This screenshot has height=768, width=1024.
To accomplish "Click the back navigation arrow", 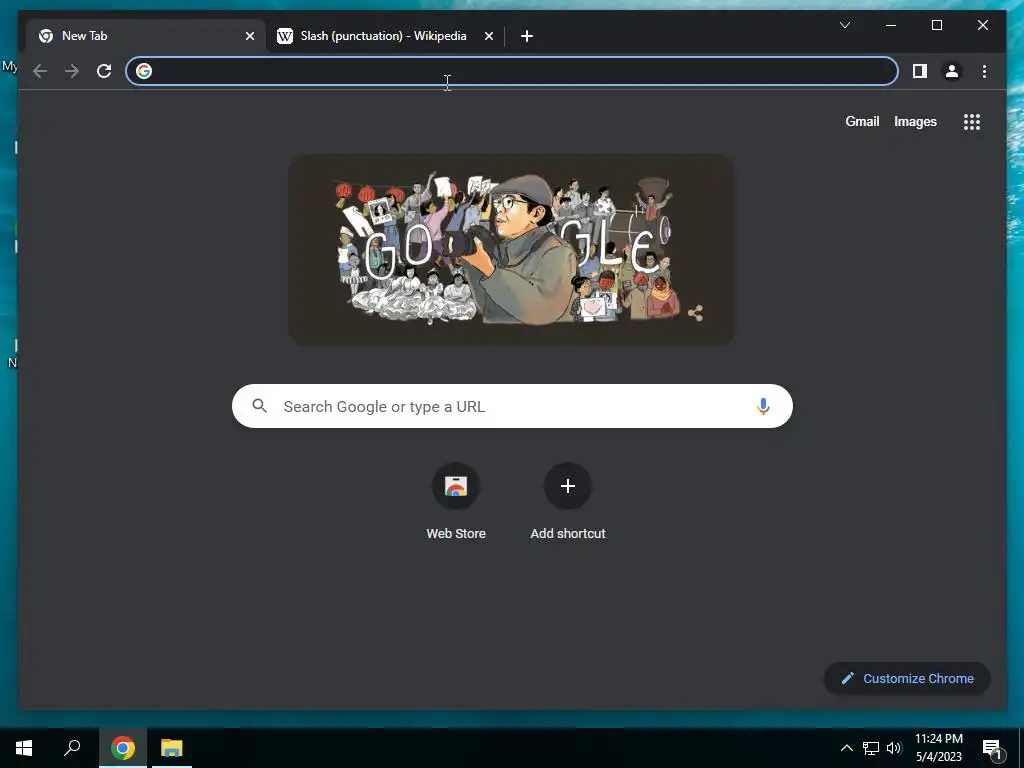I will point(40,71).
